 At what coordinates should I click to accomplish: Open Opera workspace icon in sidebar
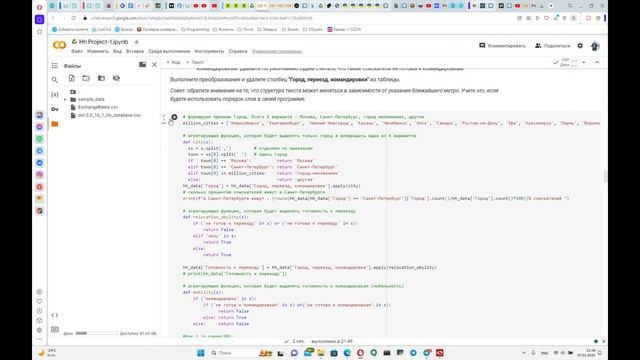point(39,19)
